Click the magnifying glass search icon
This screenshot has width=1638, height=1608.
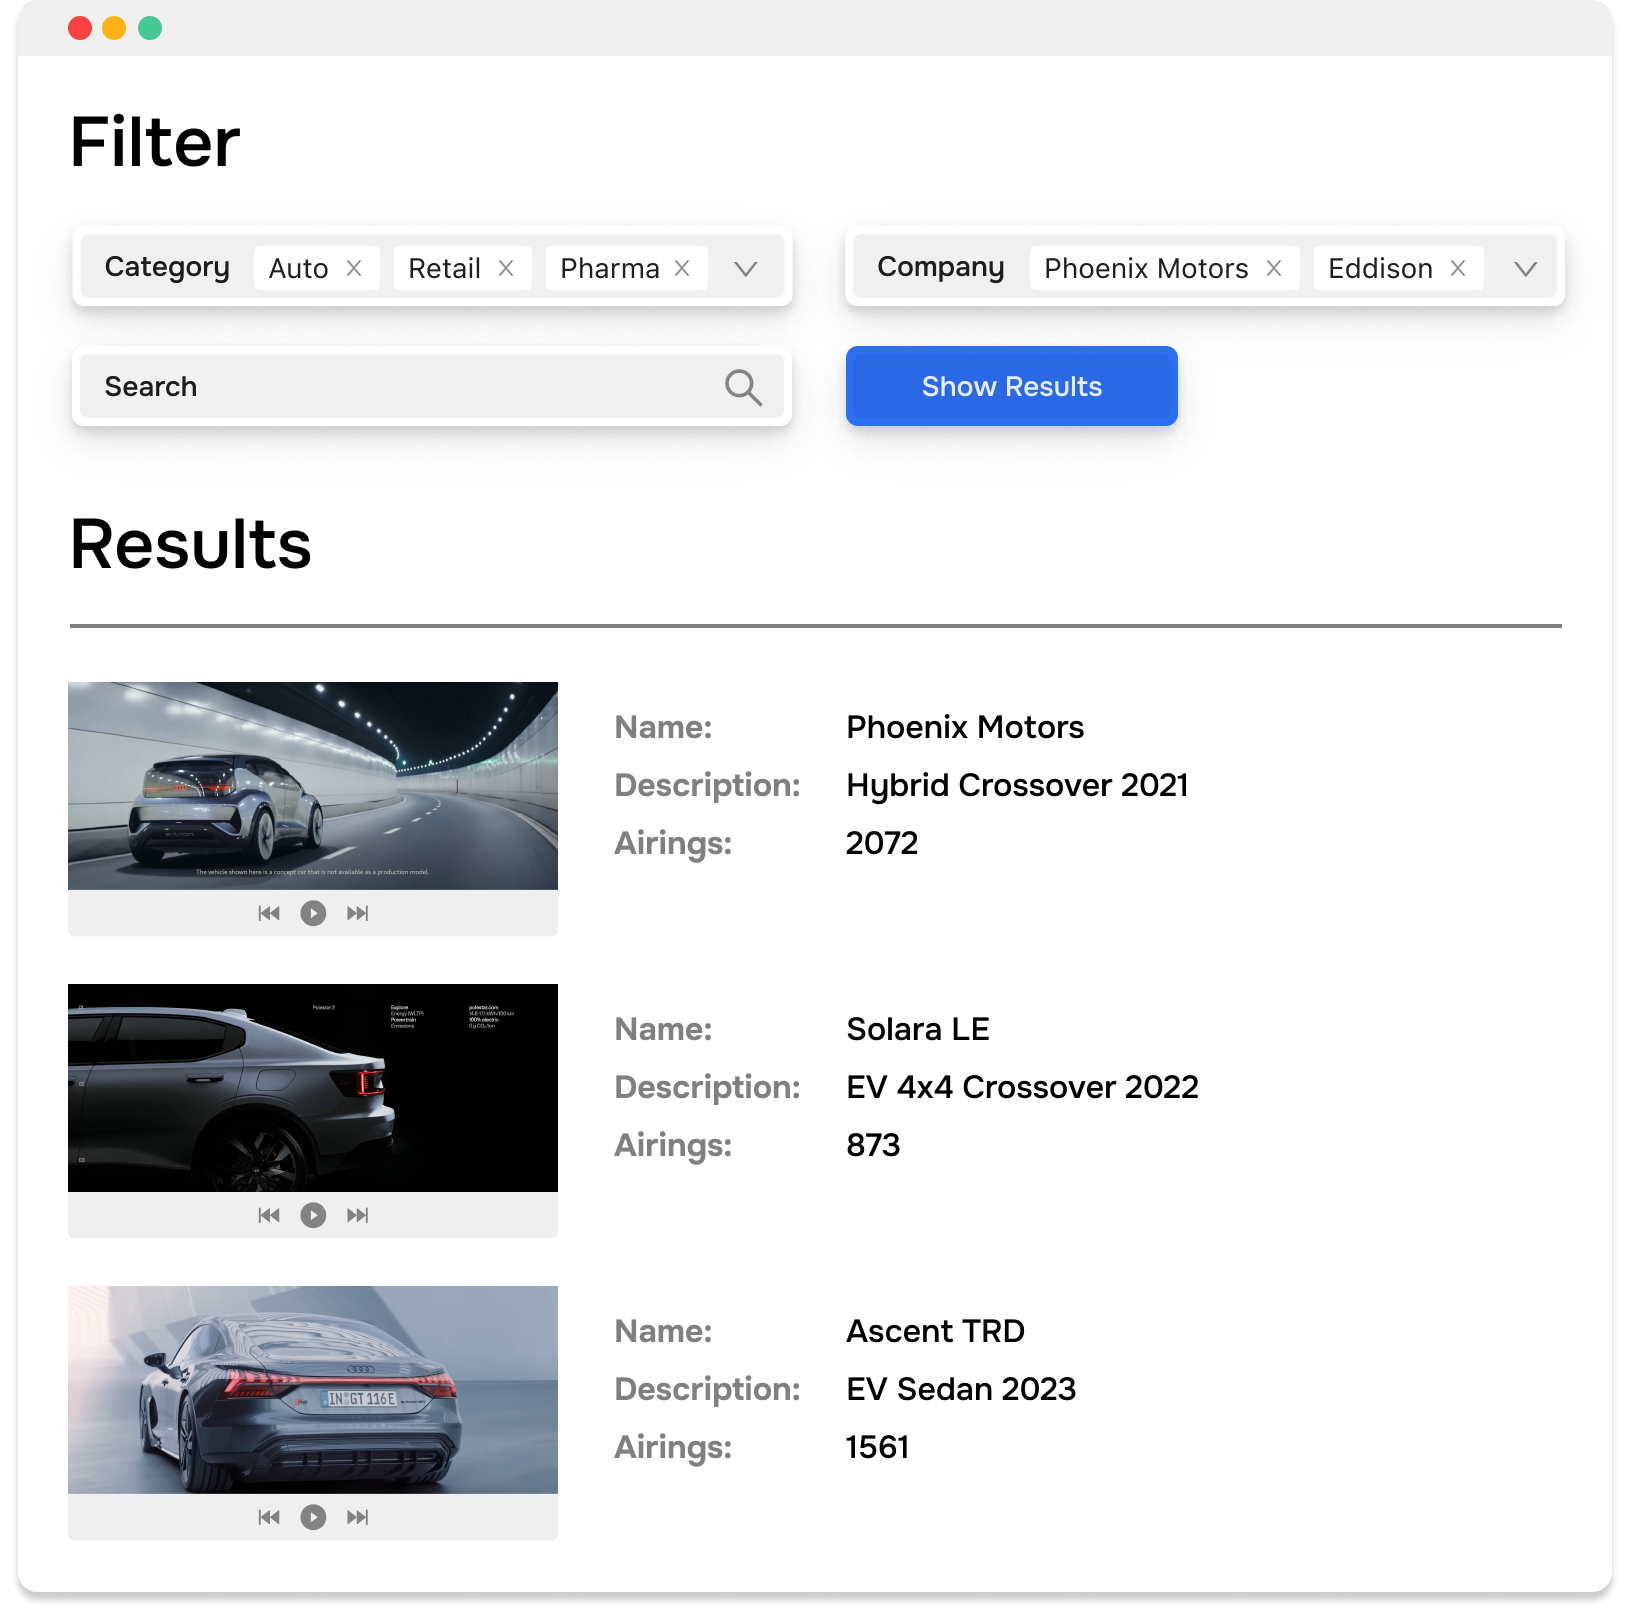click(744, 386)
